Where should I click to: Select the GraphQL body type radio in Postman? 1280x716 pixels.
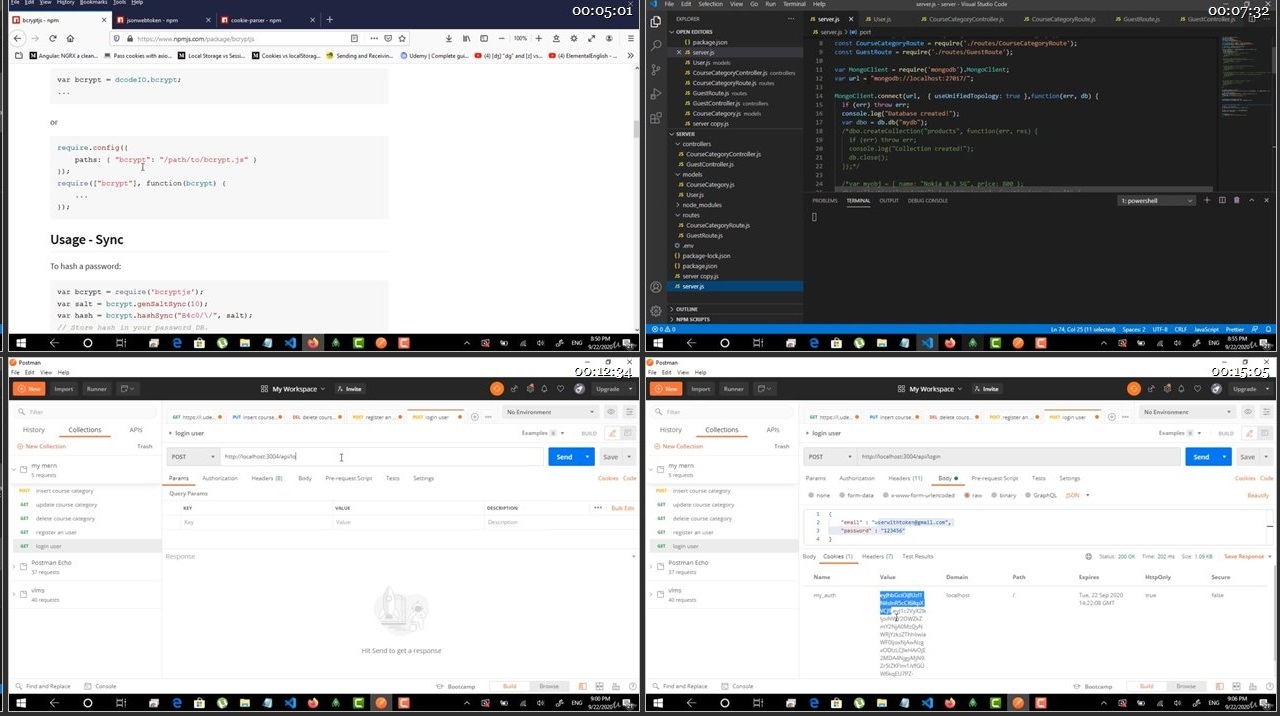point(1027,495)
